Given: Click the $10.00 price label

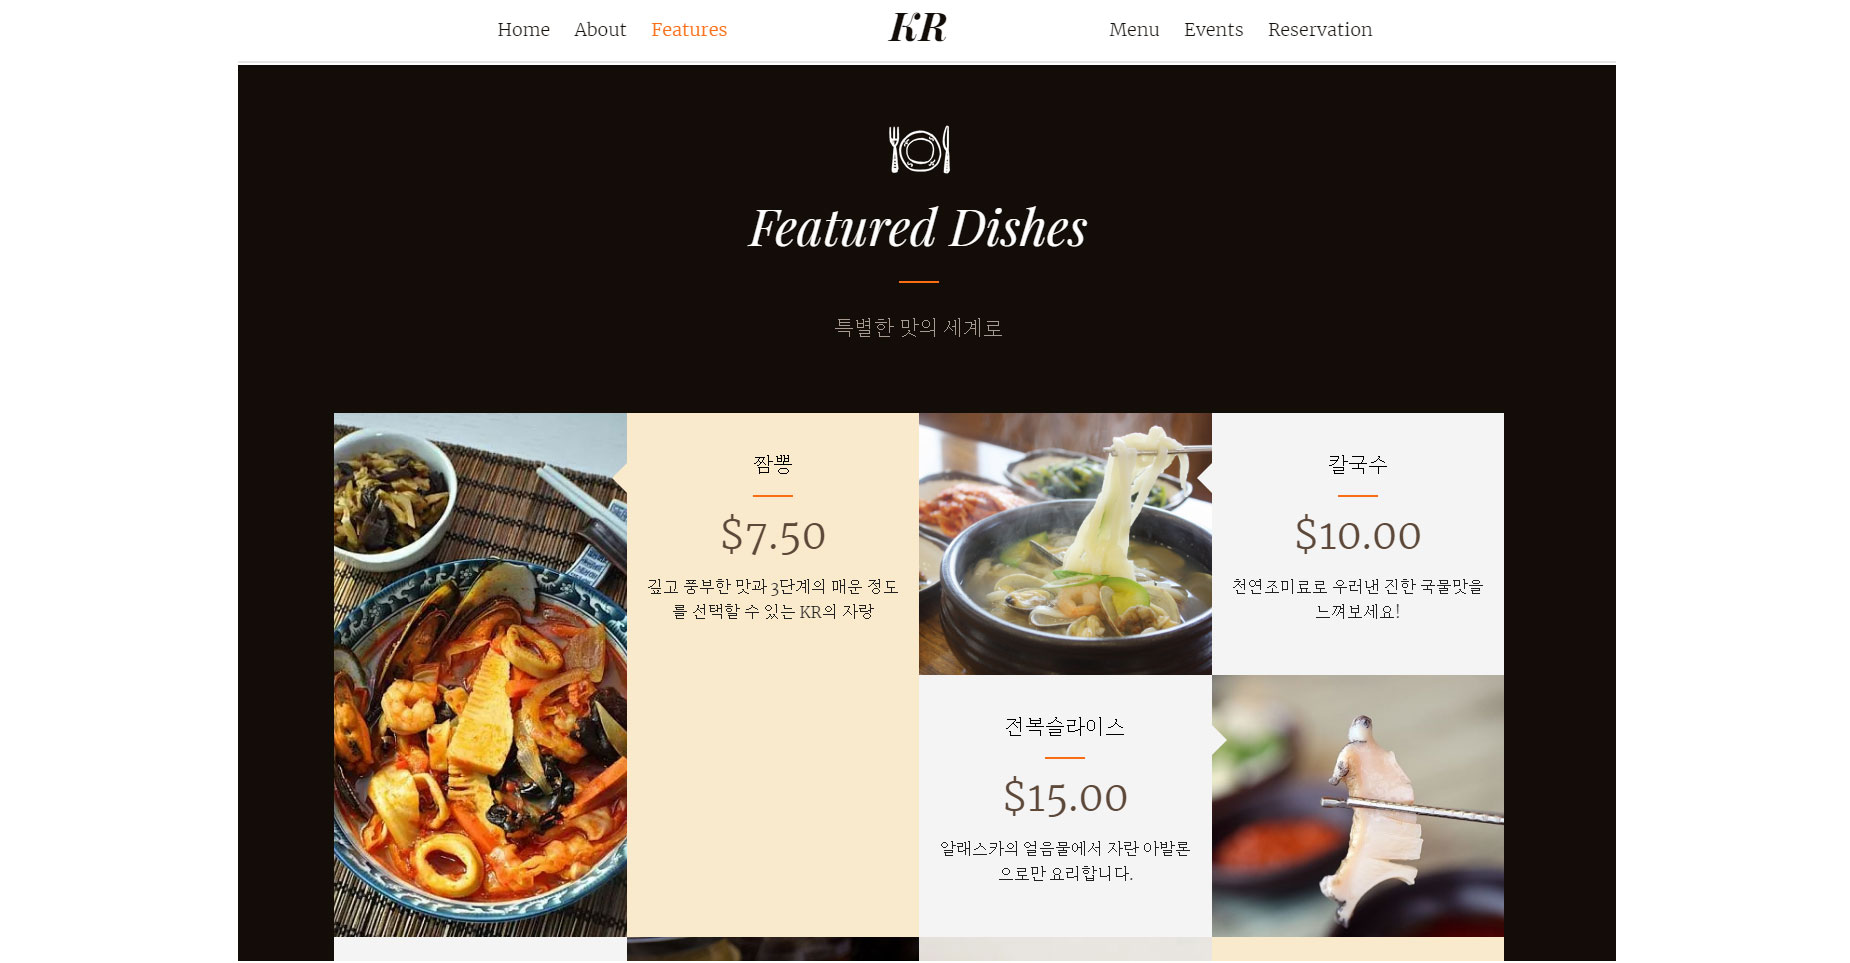Looking at the screenshot, I should (x=1358, y=535).
